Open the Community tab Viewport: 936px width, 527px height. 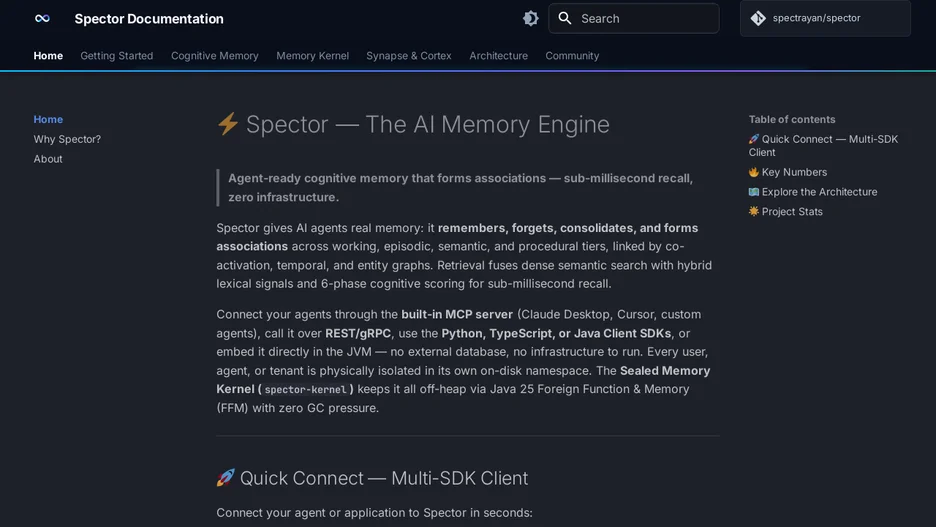572,56
